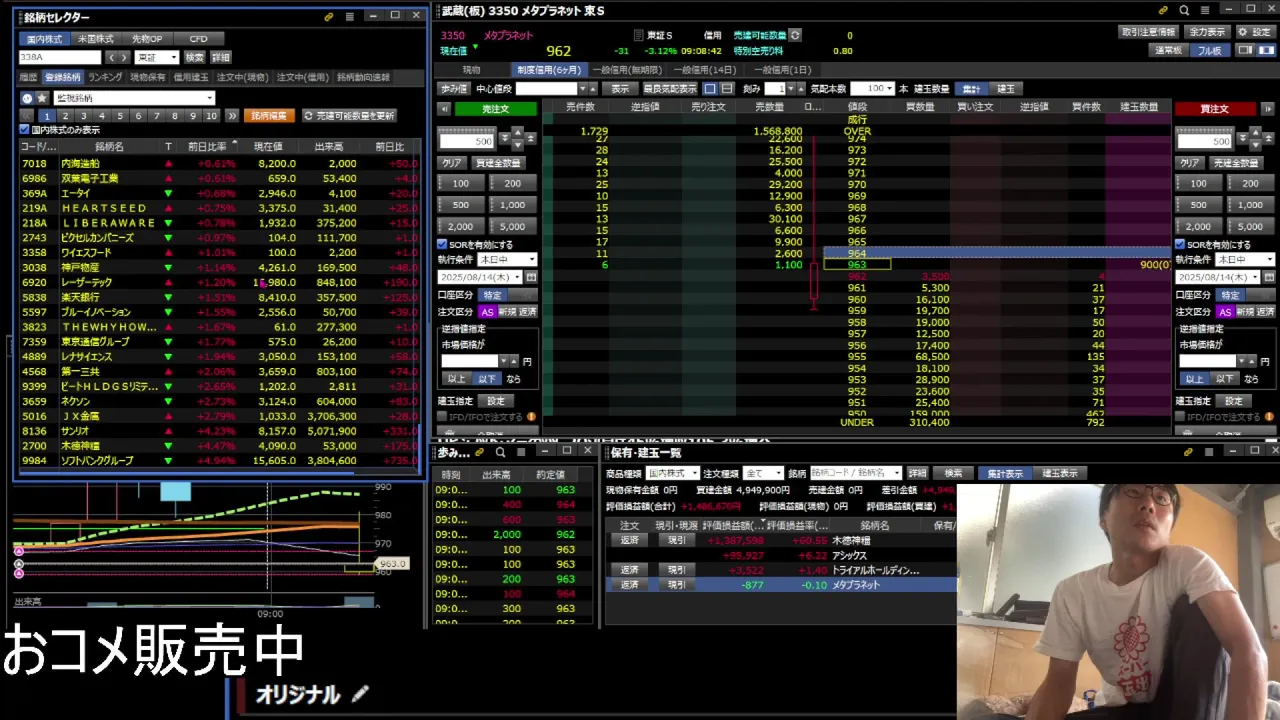The image size is (1280, 720).
Task: Click sell-side quantity field showing 500
Action: tap(467, 140)
